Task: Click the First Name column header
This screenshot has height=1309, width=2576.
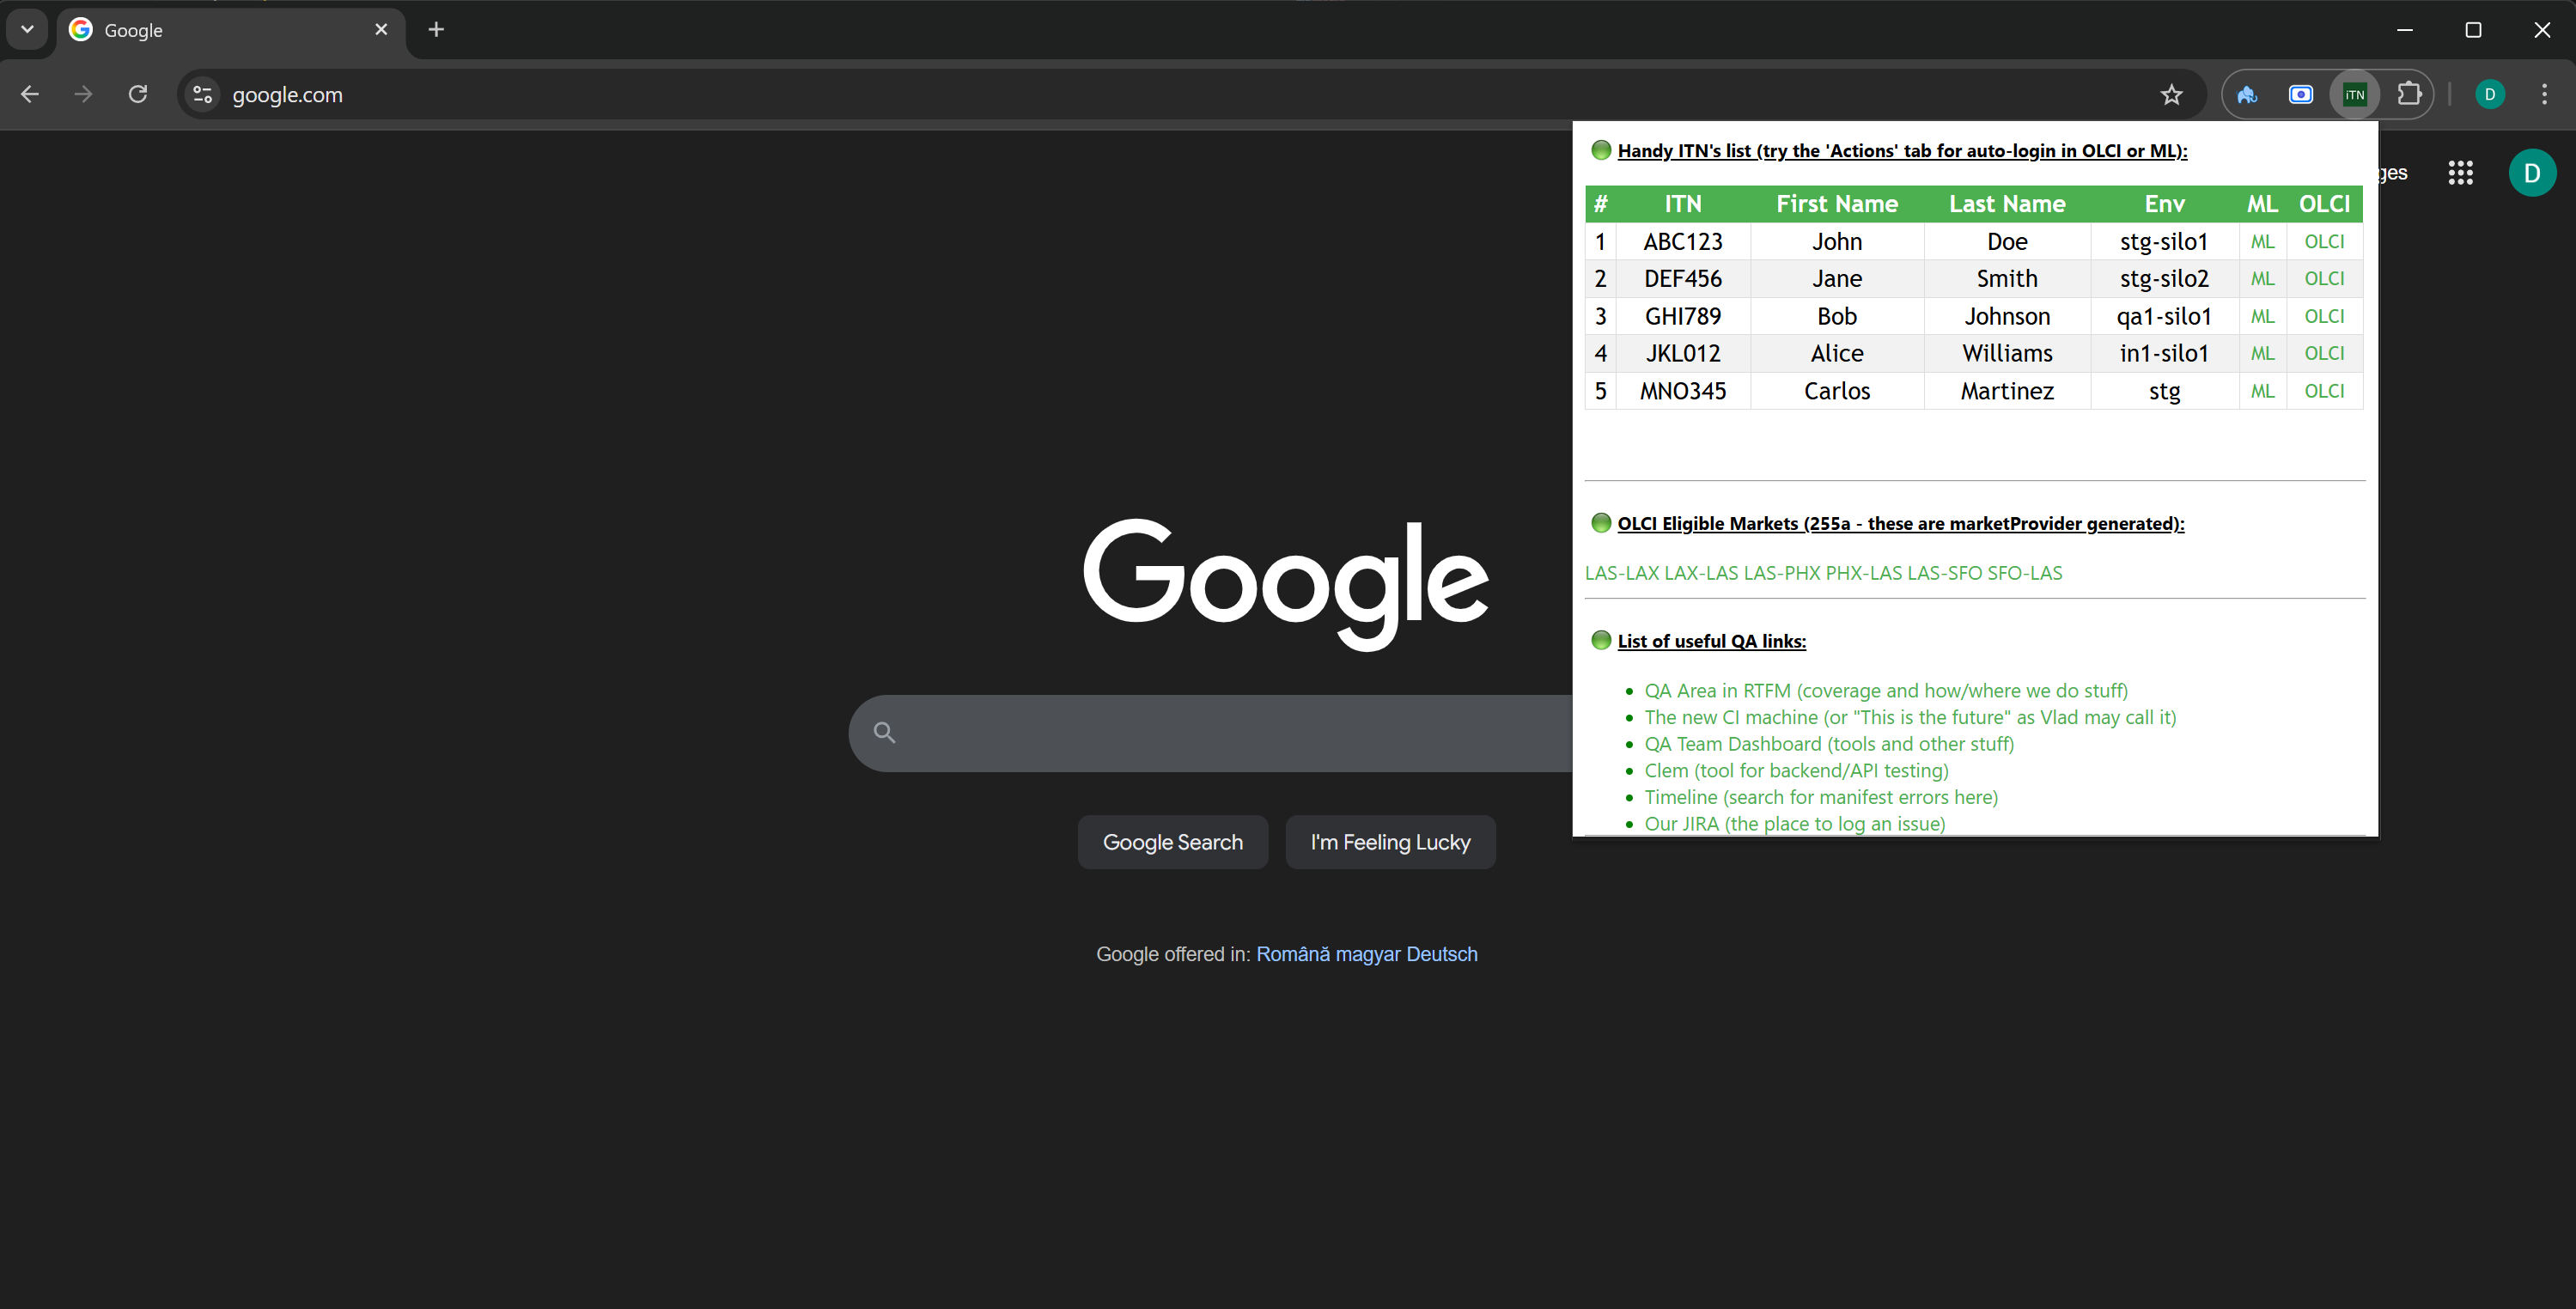Action: point(1837,204)
